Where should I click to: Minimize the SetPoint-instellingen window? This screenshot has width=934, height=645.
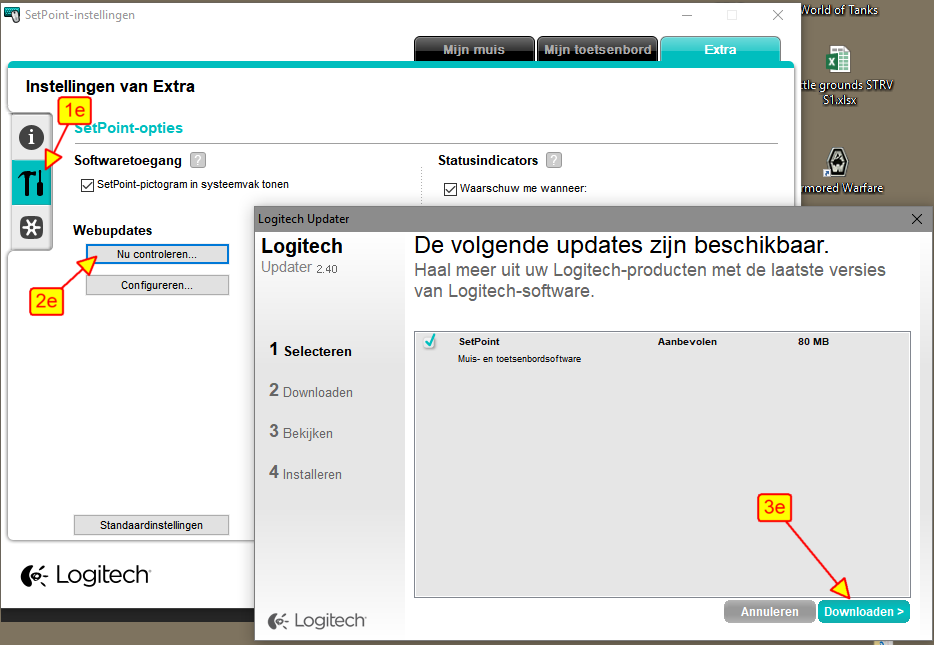coord(687,15)
